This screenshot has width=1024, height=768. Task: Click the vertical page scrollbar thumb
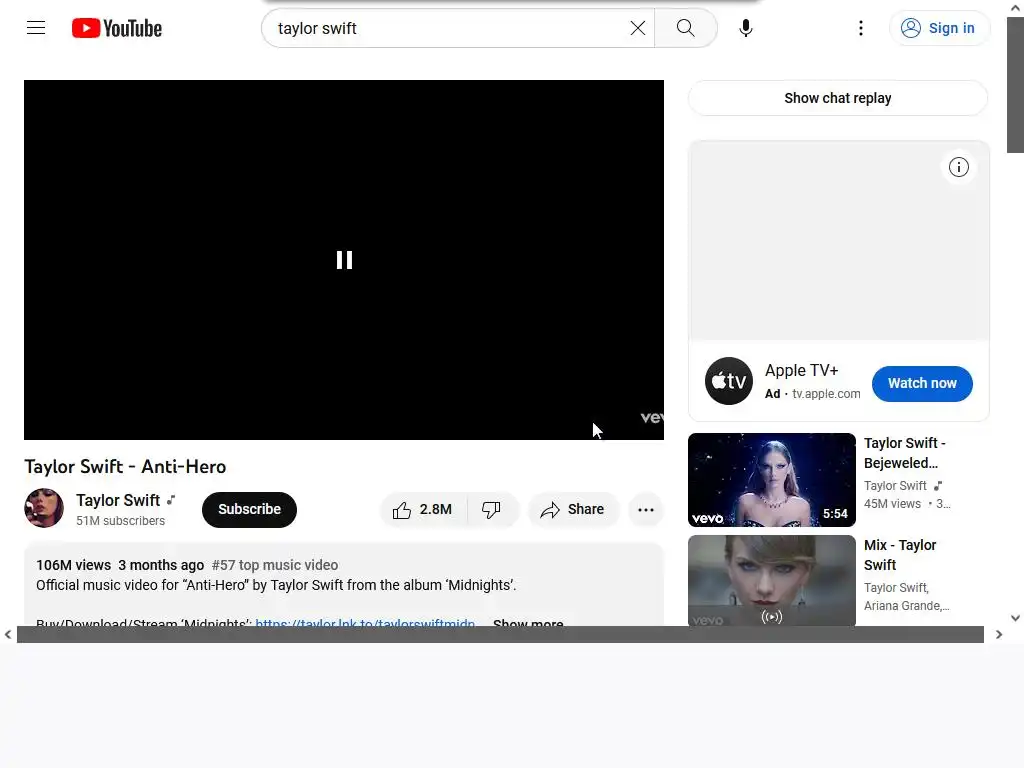[x=1015, y=85]
